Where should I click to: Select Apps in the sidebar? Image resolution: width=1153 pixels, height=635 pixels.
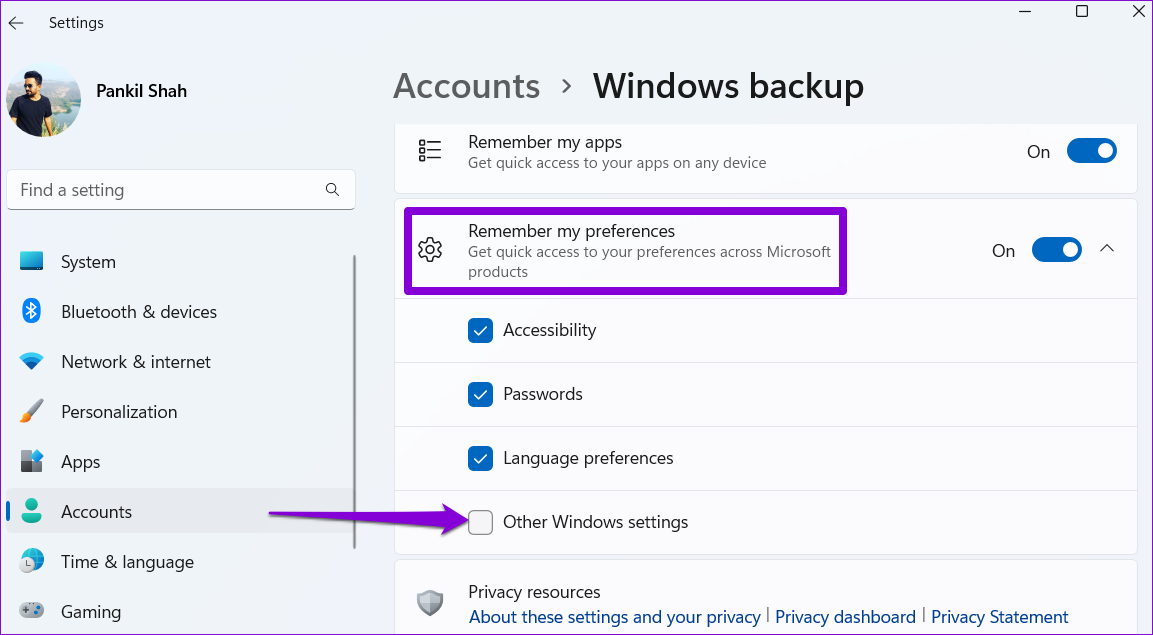tap(80, 462)
